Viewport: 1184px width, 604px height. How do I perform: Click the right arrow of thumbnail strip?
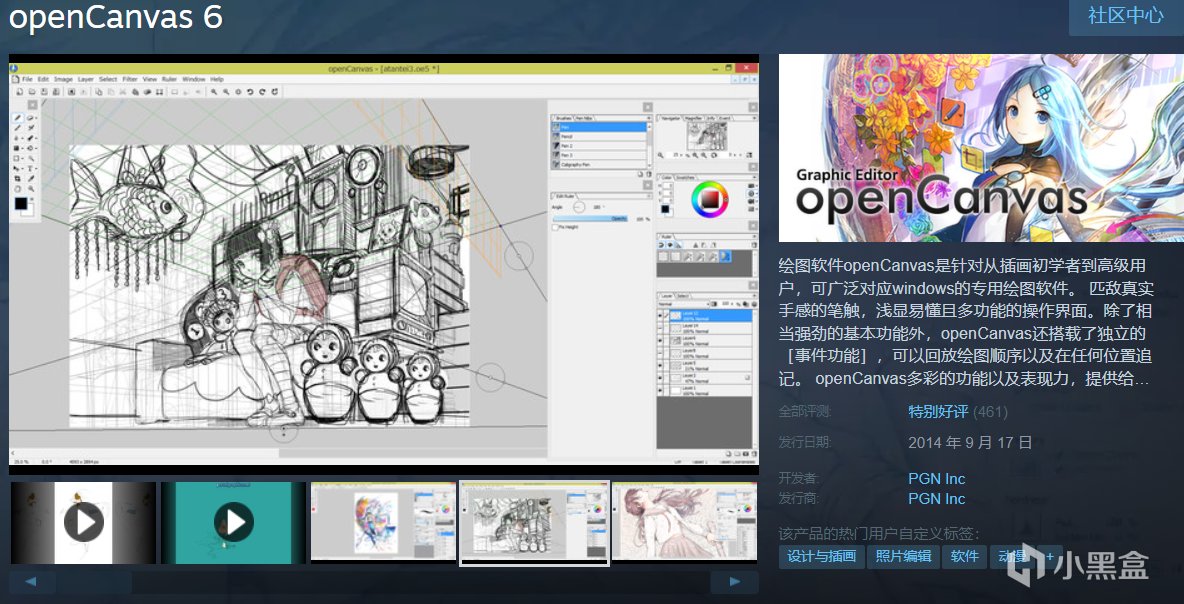coord(735,581)
